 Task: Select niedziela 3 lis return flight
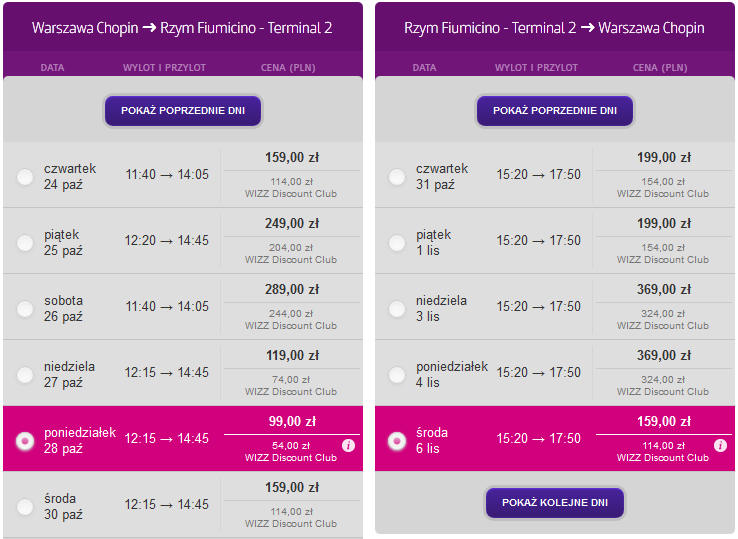pyautogui.click(x=397, y=309)
